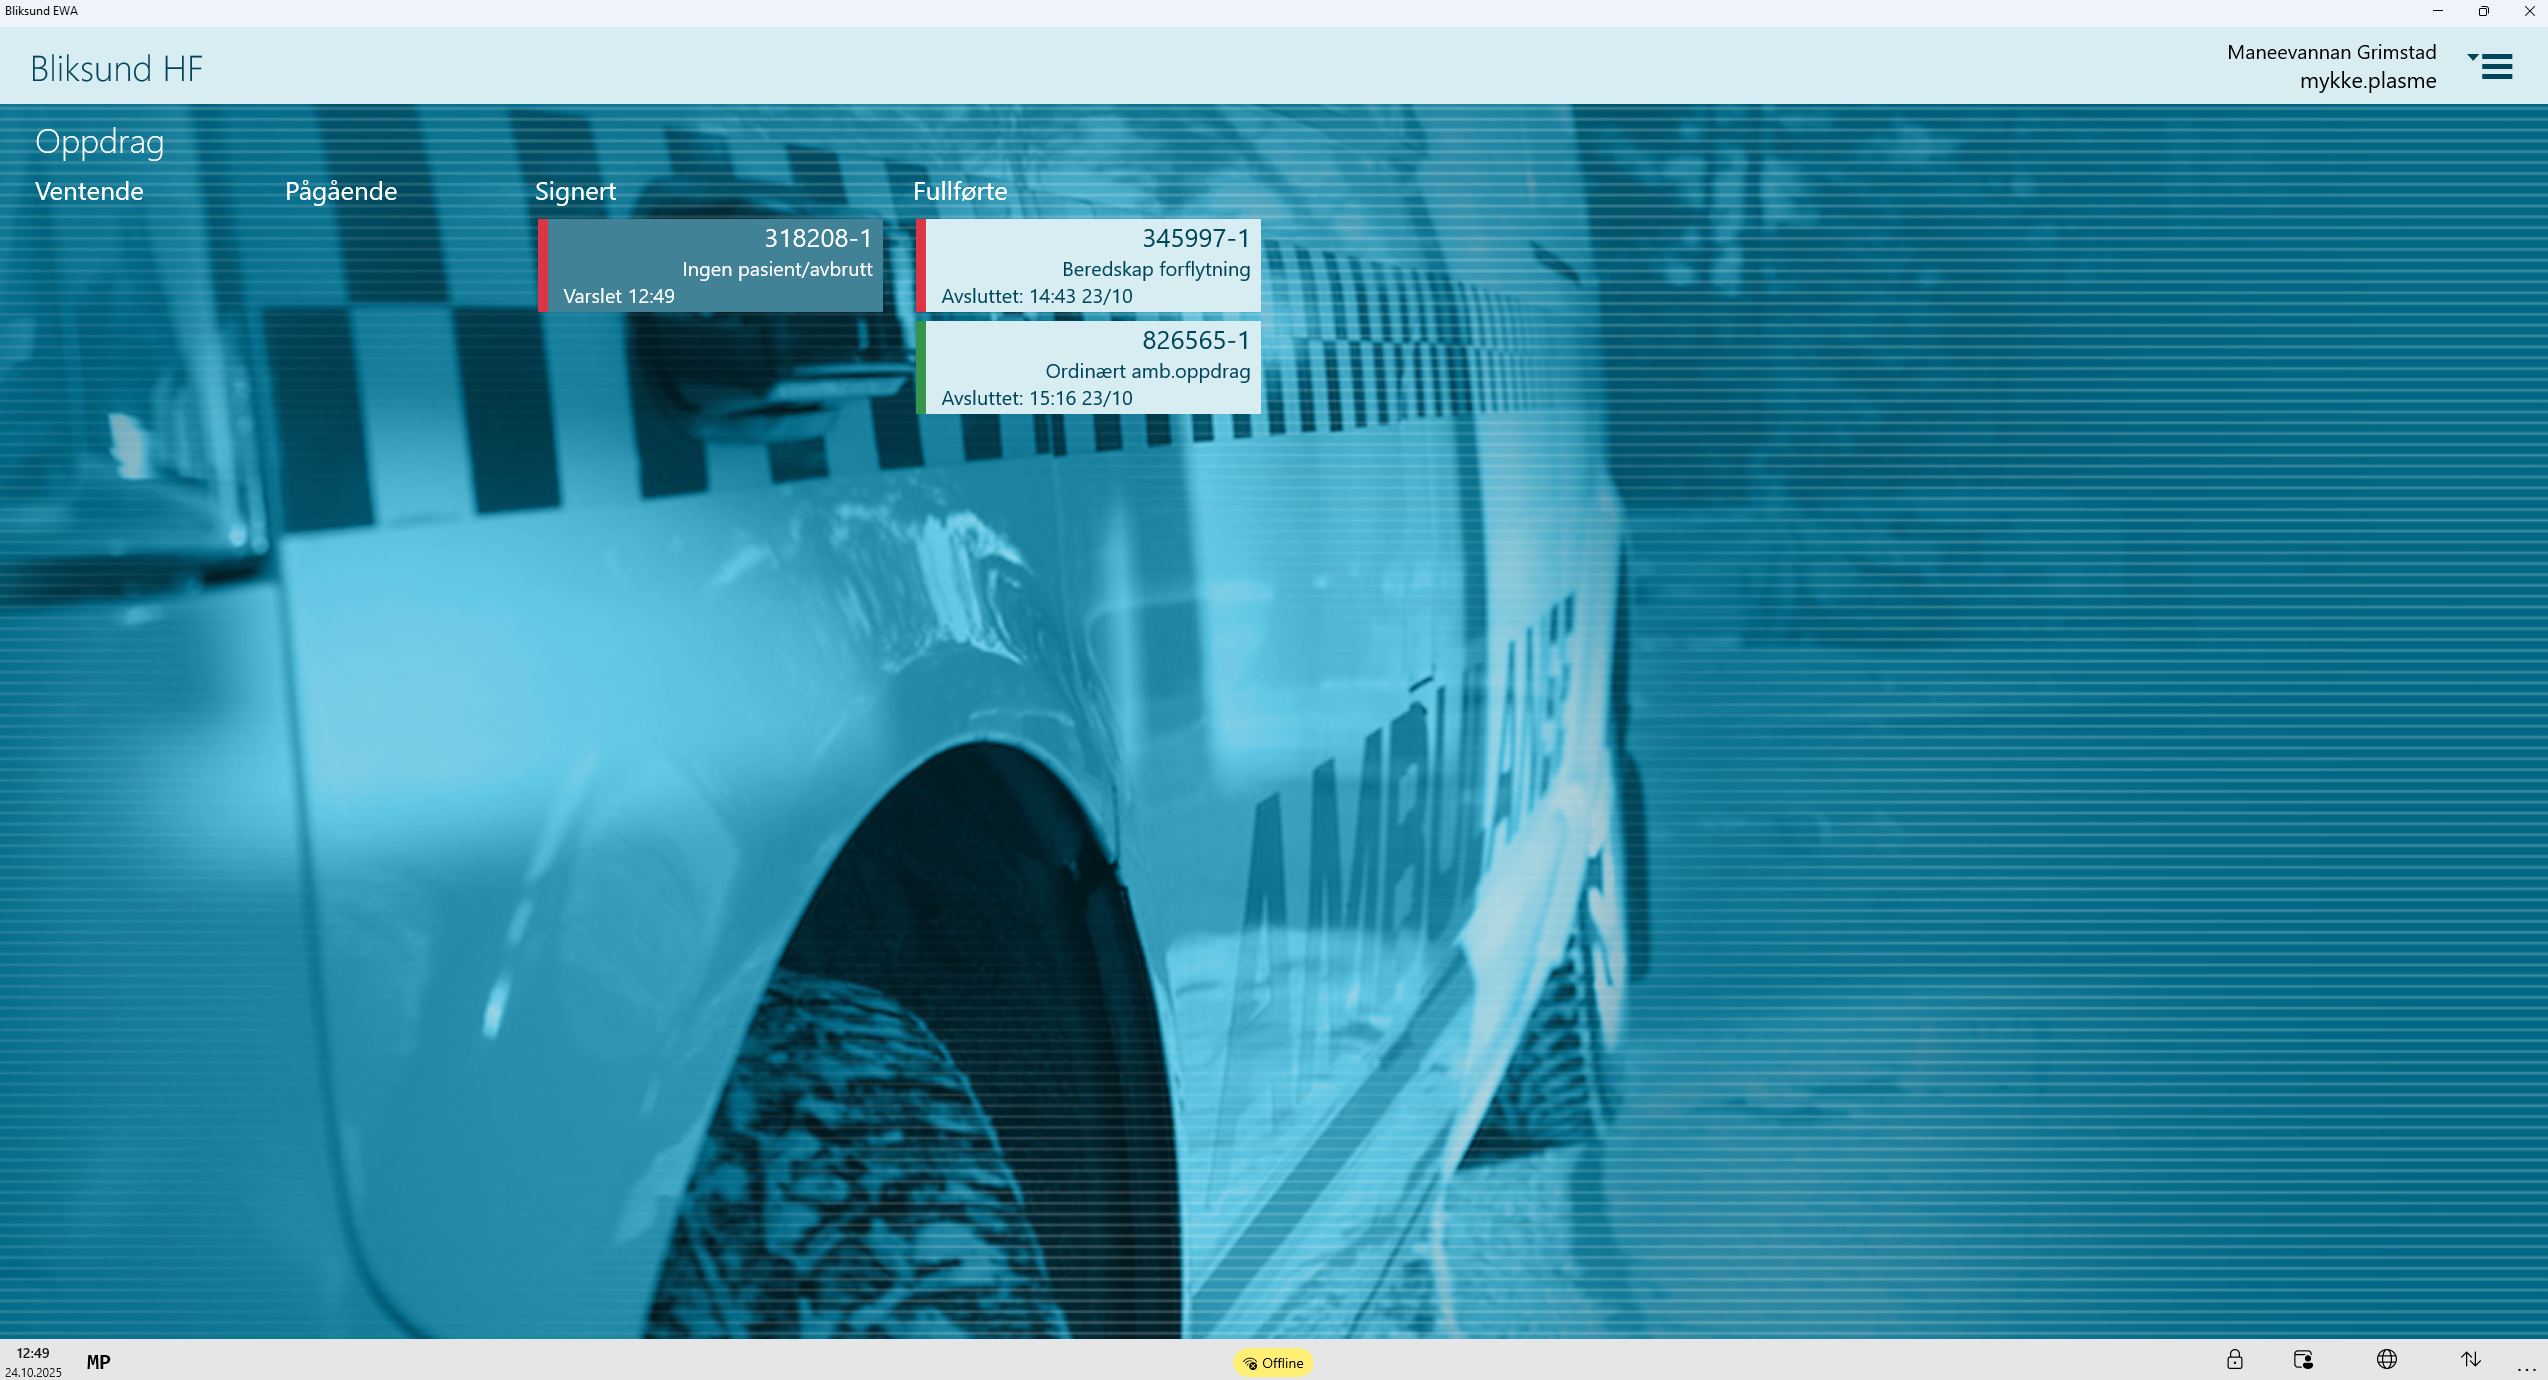
Task: Click the Oppdrag heading
Action: coord(99,142)
